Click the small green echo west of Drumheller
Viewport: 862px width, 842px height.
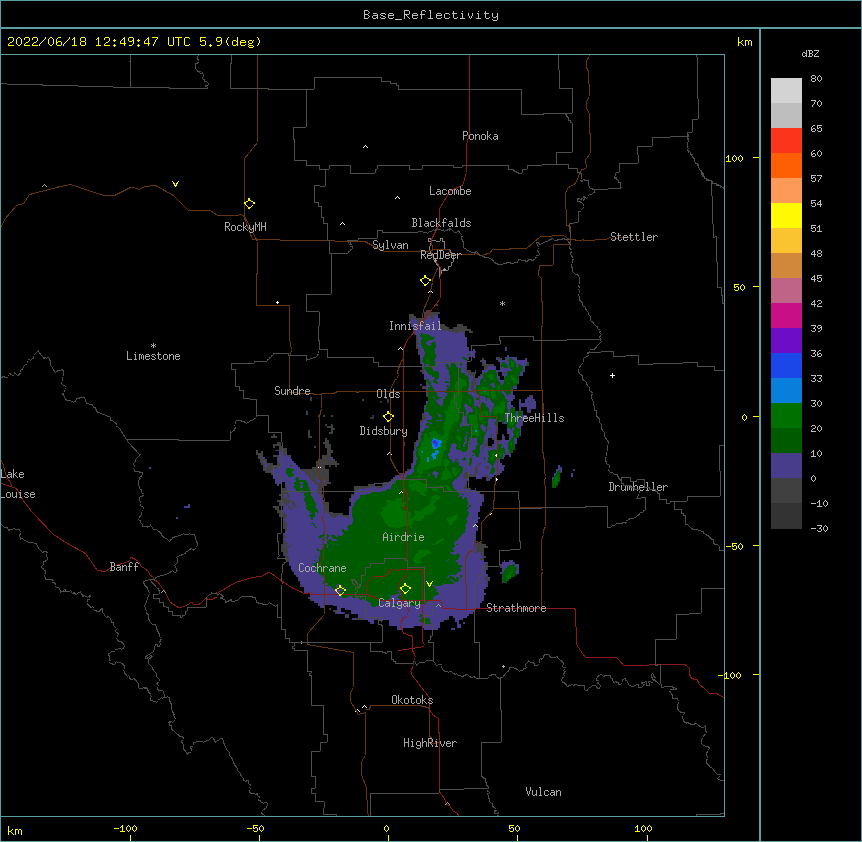point(556,477)
